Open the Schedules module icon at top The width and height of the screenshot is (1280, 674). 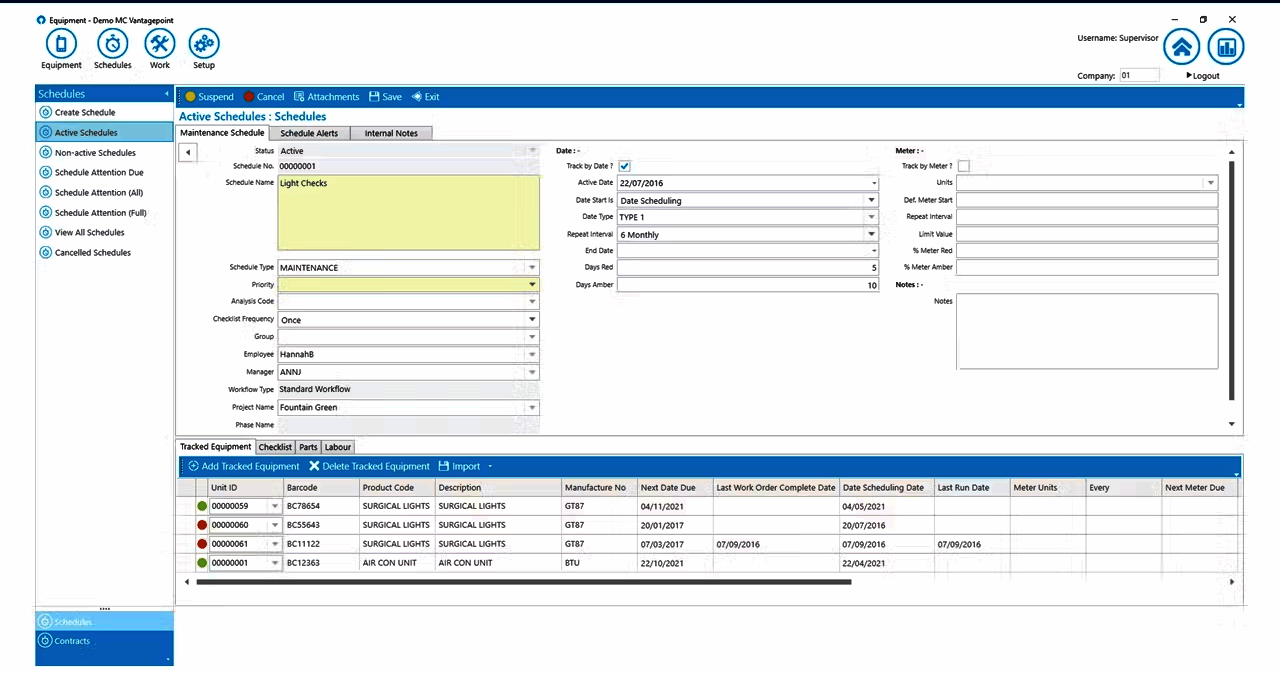[112, 44]
